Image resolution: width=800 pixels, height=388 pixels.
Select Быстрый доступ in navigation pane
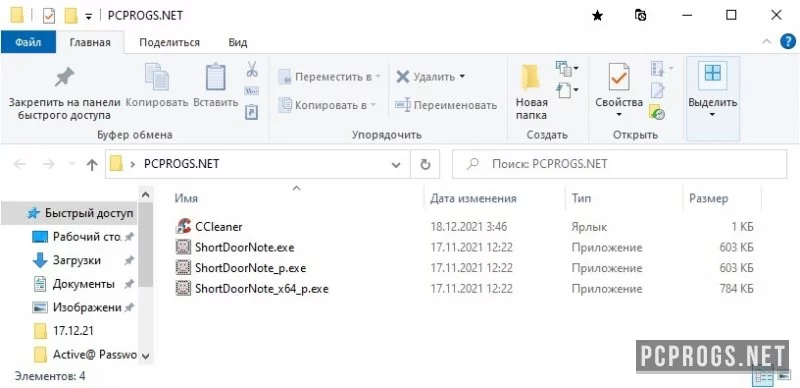pos(69,213)
